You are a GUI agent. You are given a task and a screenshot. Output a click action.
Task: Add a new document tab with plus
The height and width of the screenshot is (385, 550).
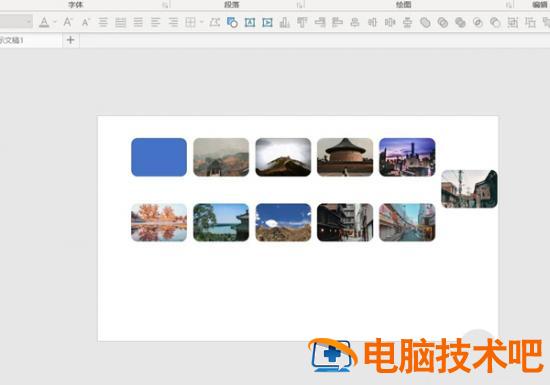[71, 40]
